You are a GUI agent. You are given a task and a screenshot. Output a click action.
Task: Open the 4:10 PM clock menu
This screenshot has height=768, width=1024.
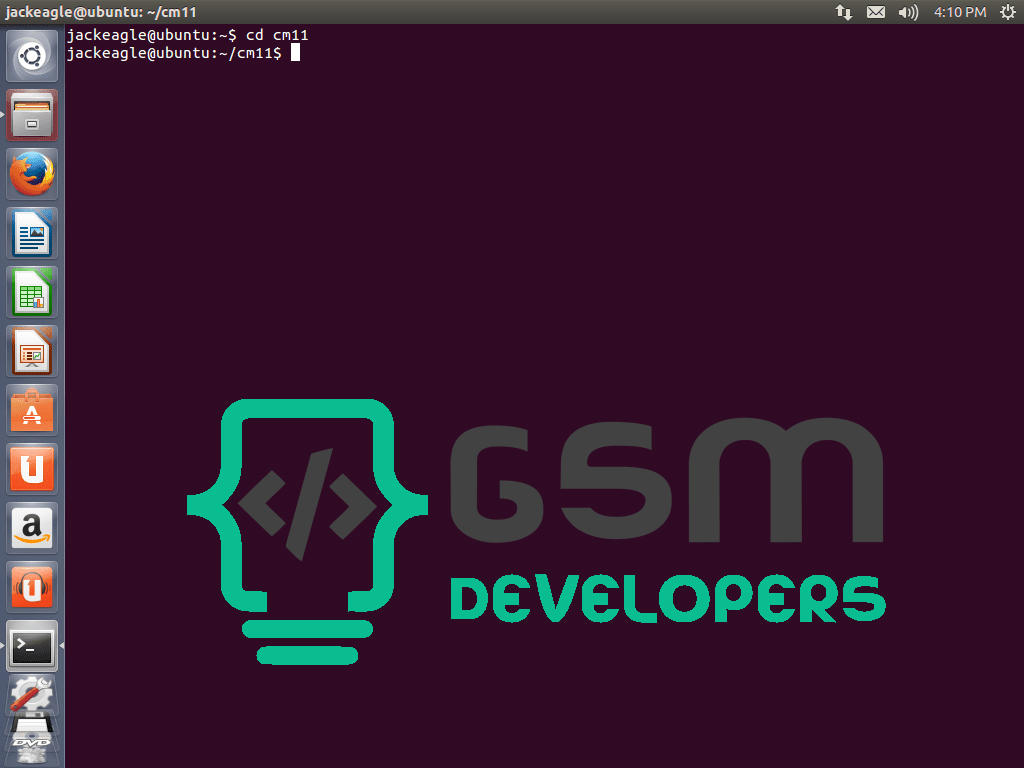[x=959, y=12]
